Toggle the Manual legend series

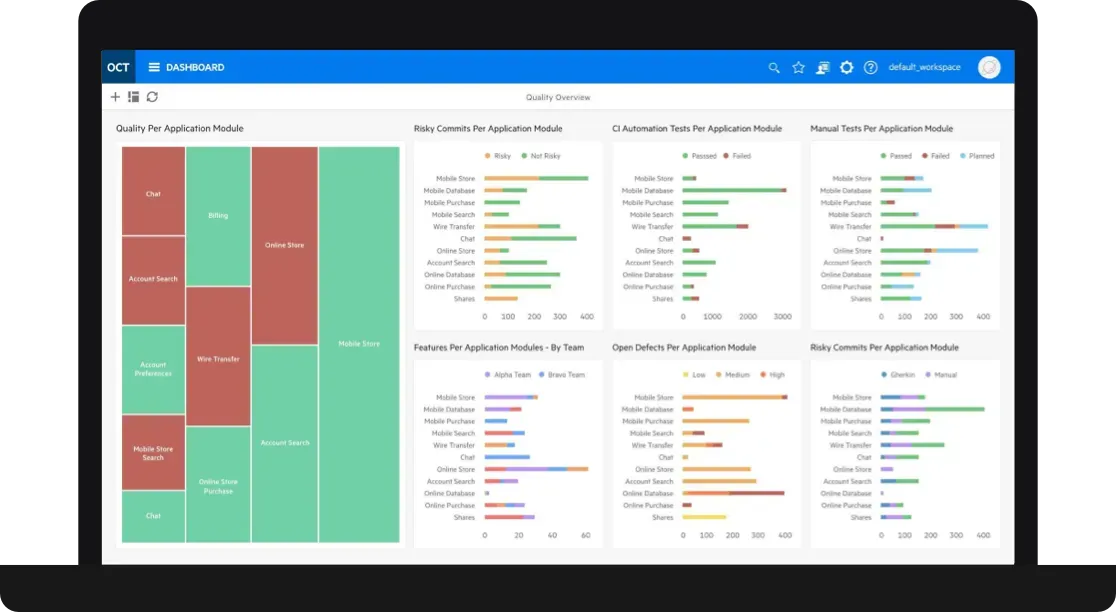941,374
